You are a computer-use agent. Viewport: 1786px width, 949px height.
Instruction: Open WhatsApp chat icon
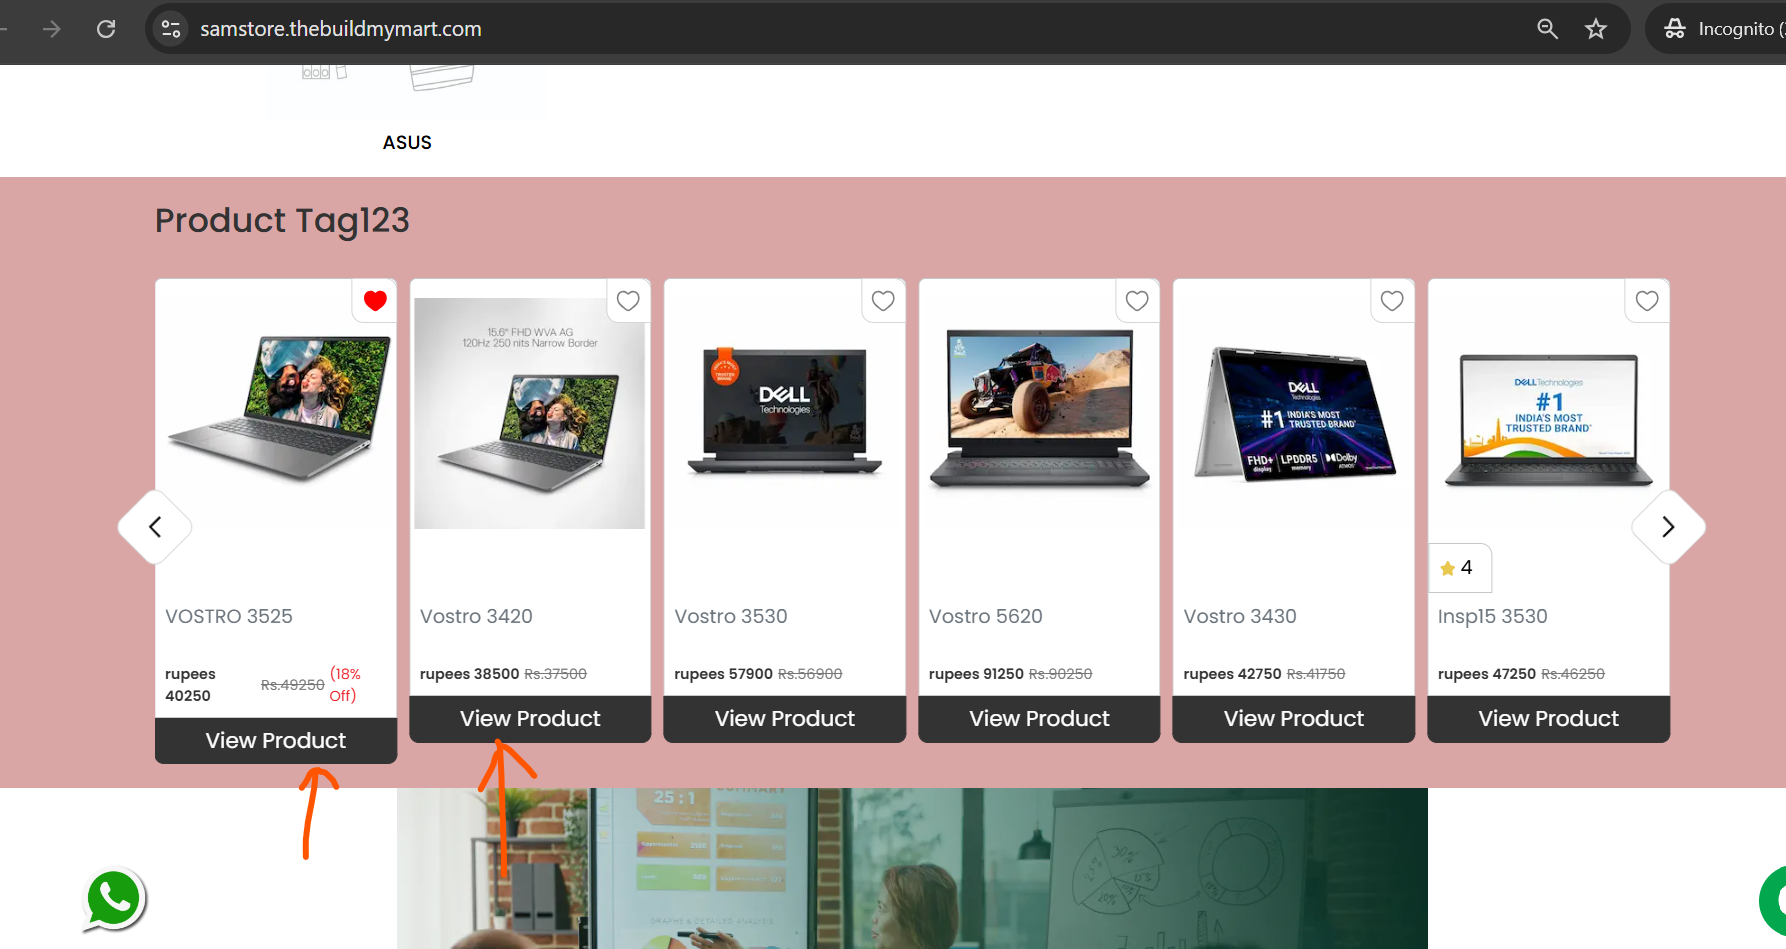point(114,899)
